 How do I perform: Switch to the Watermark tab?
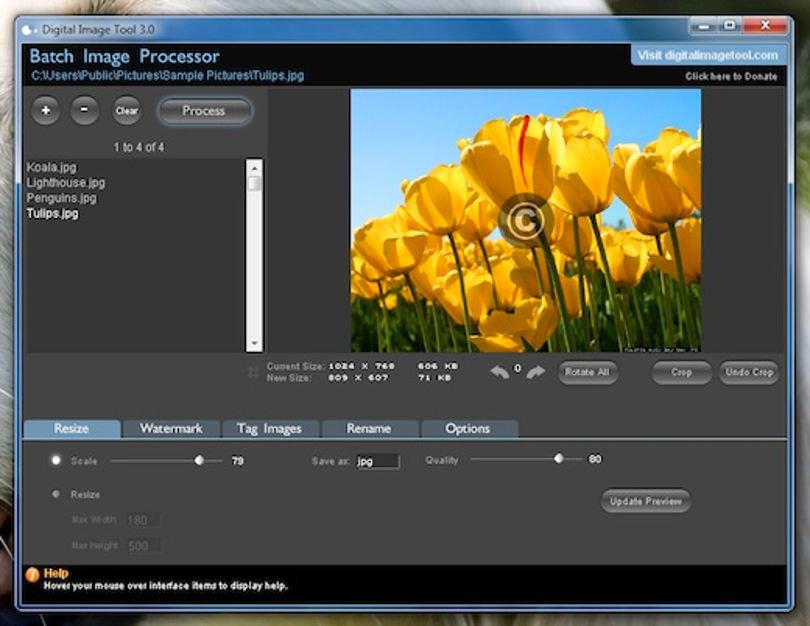click(x=171, y=429)
